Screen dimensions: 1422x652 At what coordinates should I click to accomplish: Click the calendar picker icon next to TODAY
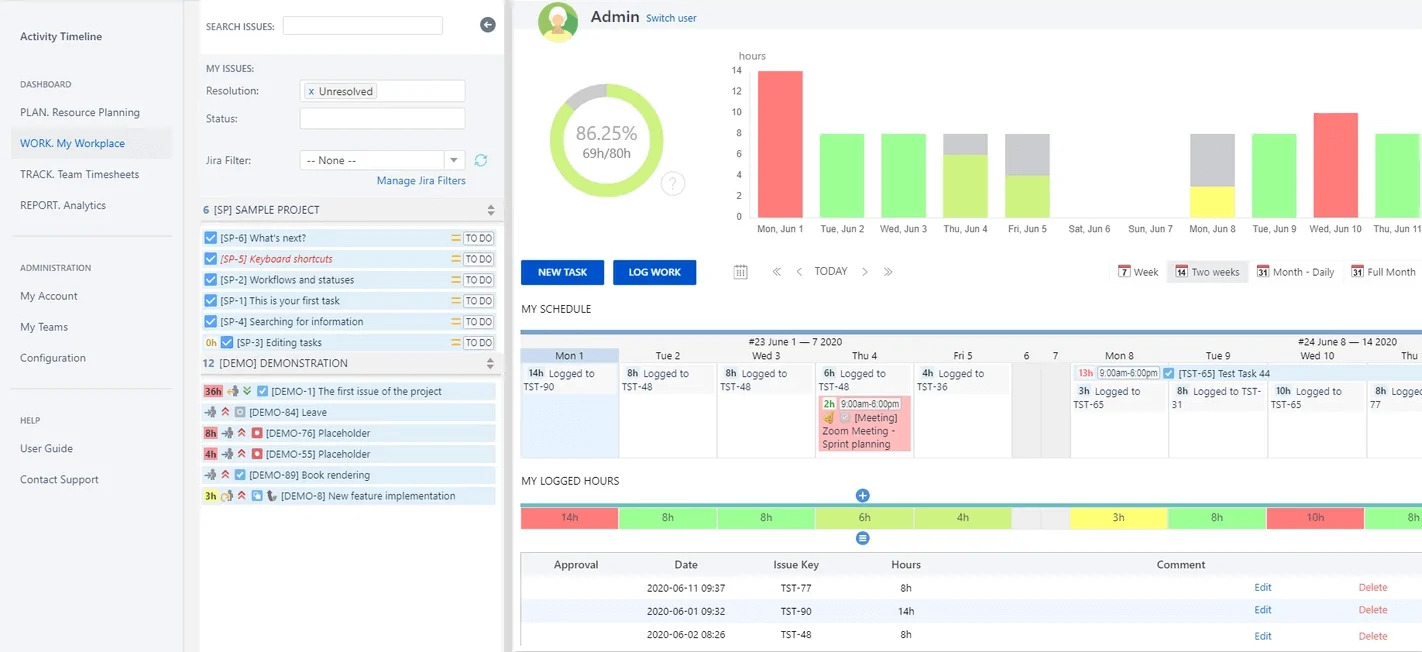(x=740, y=271)
